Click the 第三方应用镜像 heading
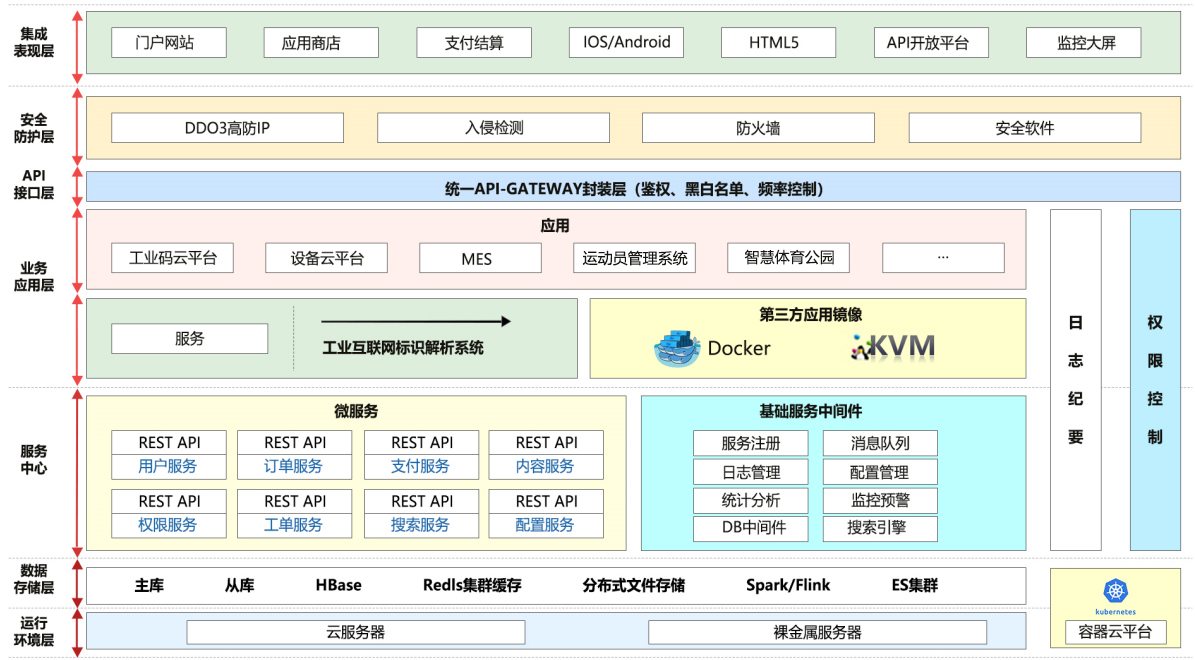 coord(810,314)
